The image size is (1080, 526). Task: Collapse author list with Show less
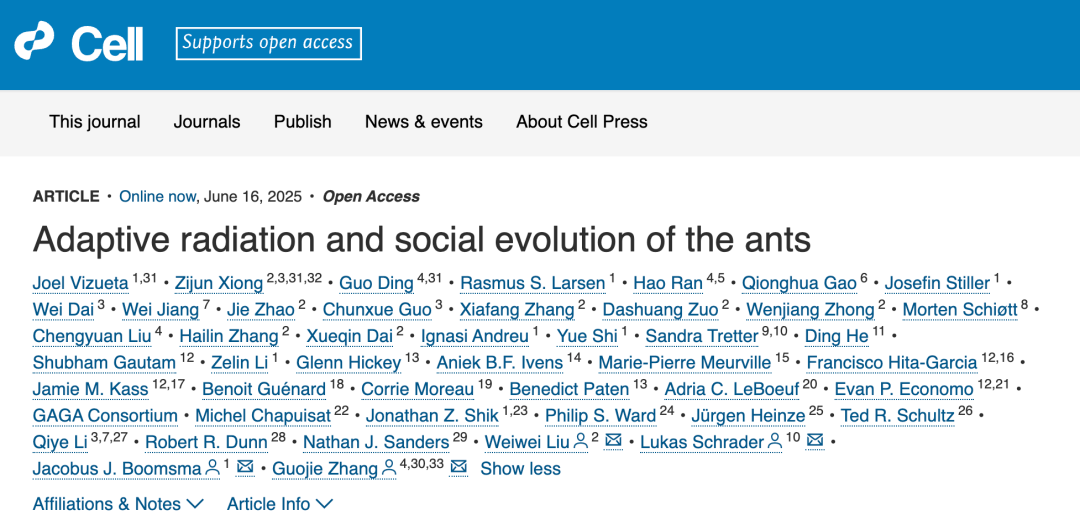point(520,468)
